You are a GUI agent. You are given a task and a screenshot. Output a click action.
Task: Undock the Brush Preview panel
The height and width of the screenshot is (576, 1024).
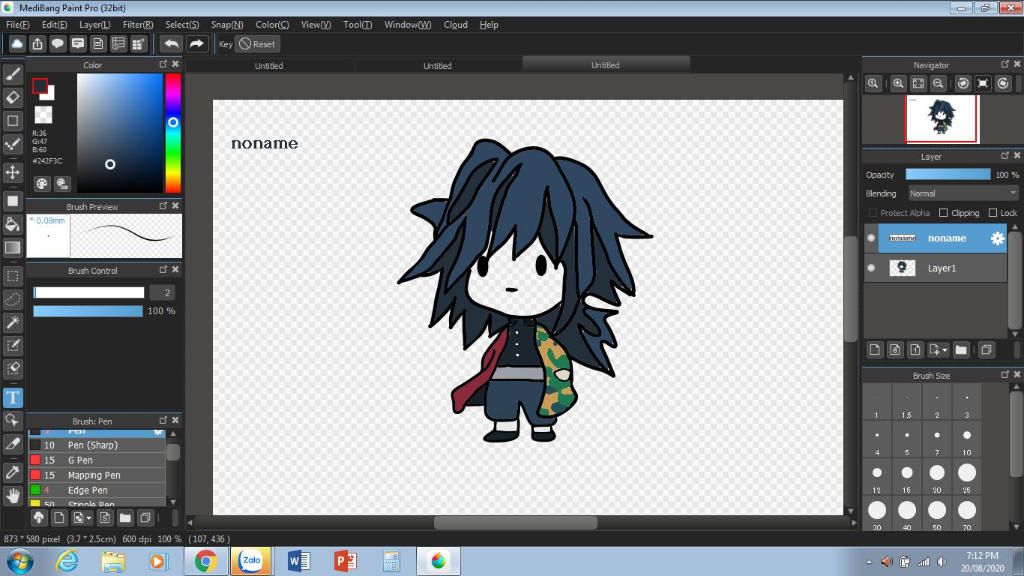[163, 206]
